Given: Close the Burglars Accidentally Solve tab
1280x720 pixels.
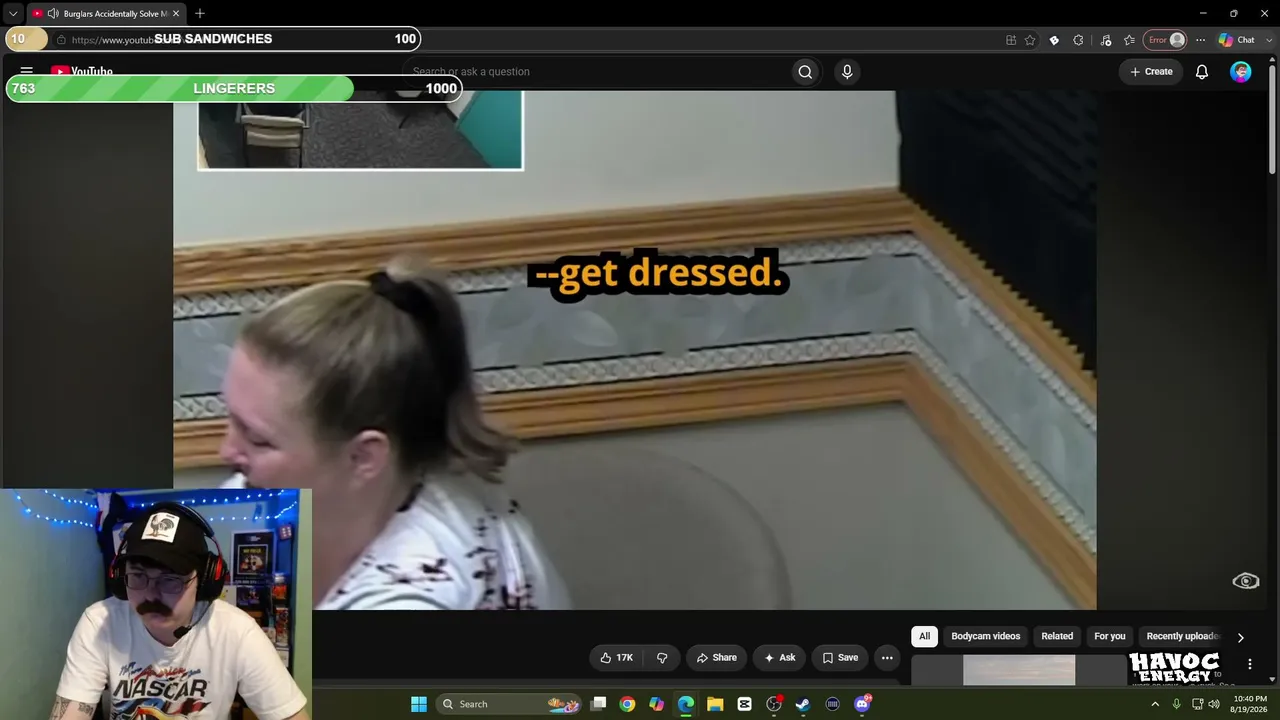Looking at the screenshot, I should point(177,13).
